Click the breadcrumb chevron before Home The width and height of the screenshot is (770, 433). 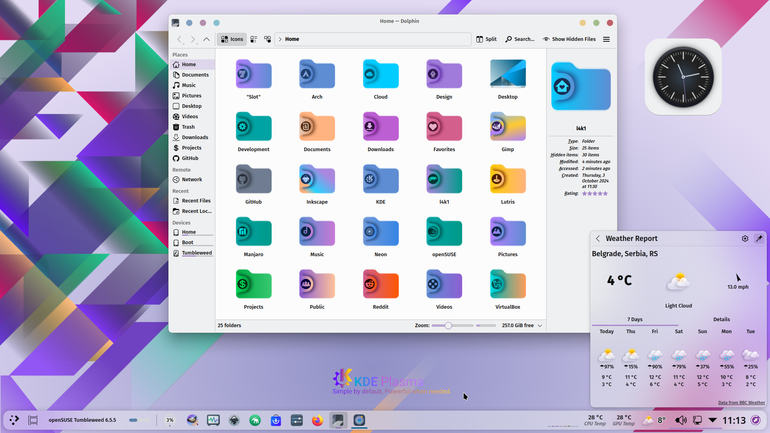[280, 39]
